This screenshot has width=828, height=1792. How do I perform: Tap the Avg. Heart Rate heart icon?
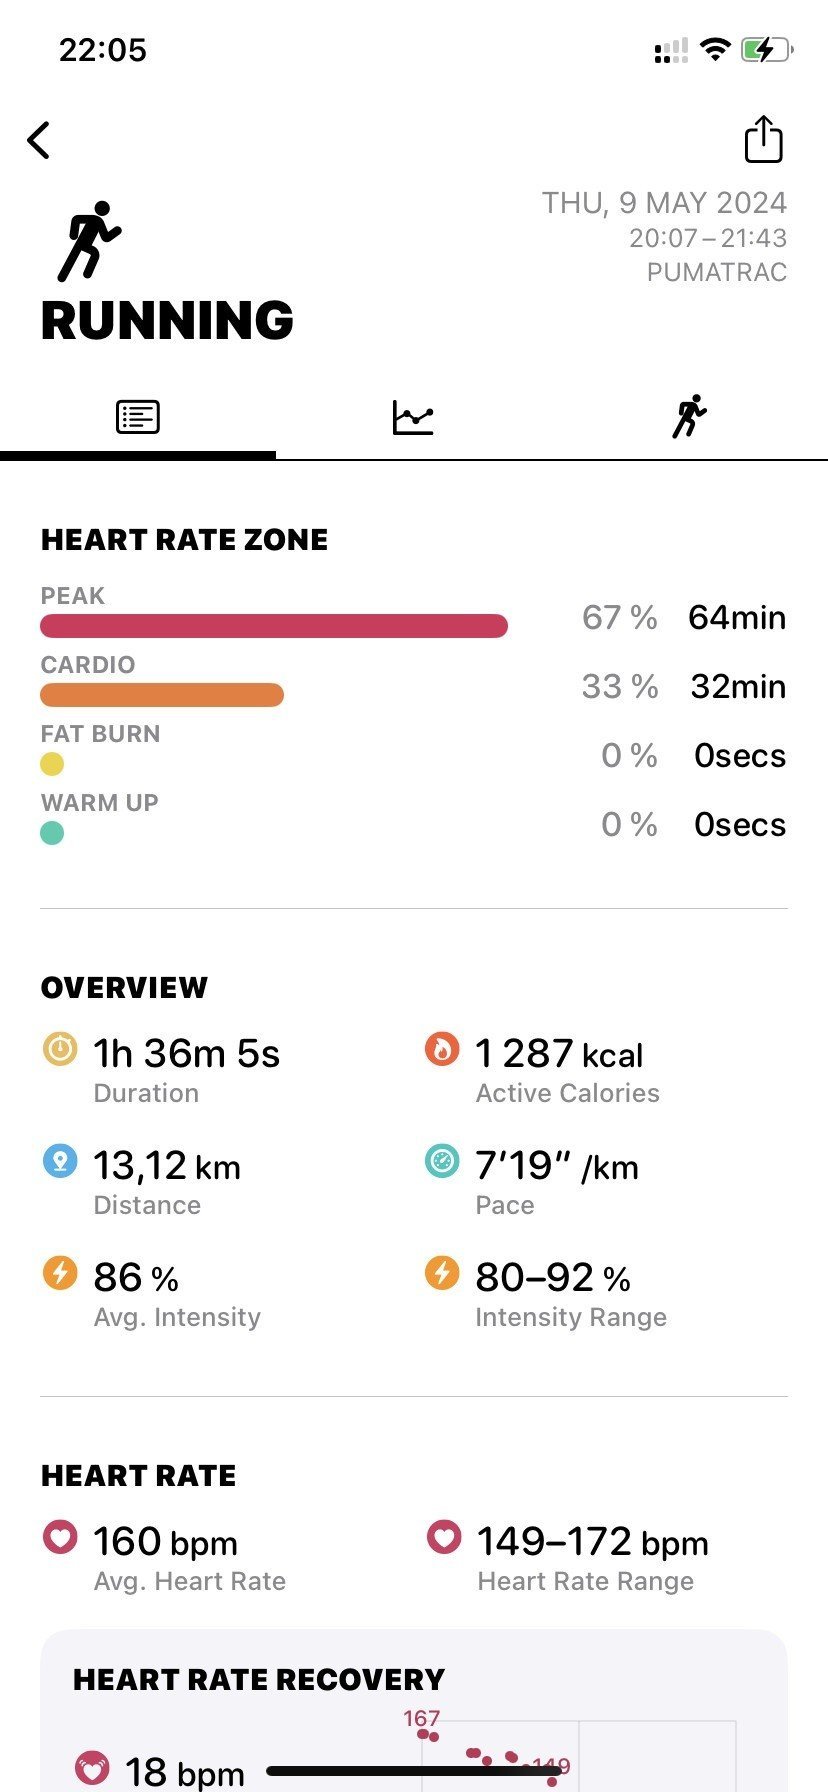[60, 1537]
